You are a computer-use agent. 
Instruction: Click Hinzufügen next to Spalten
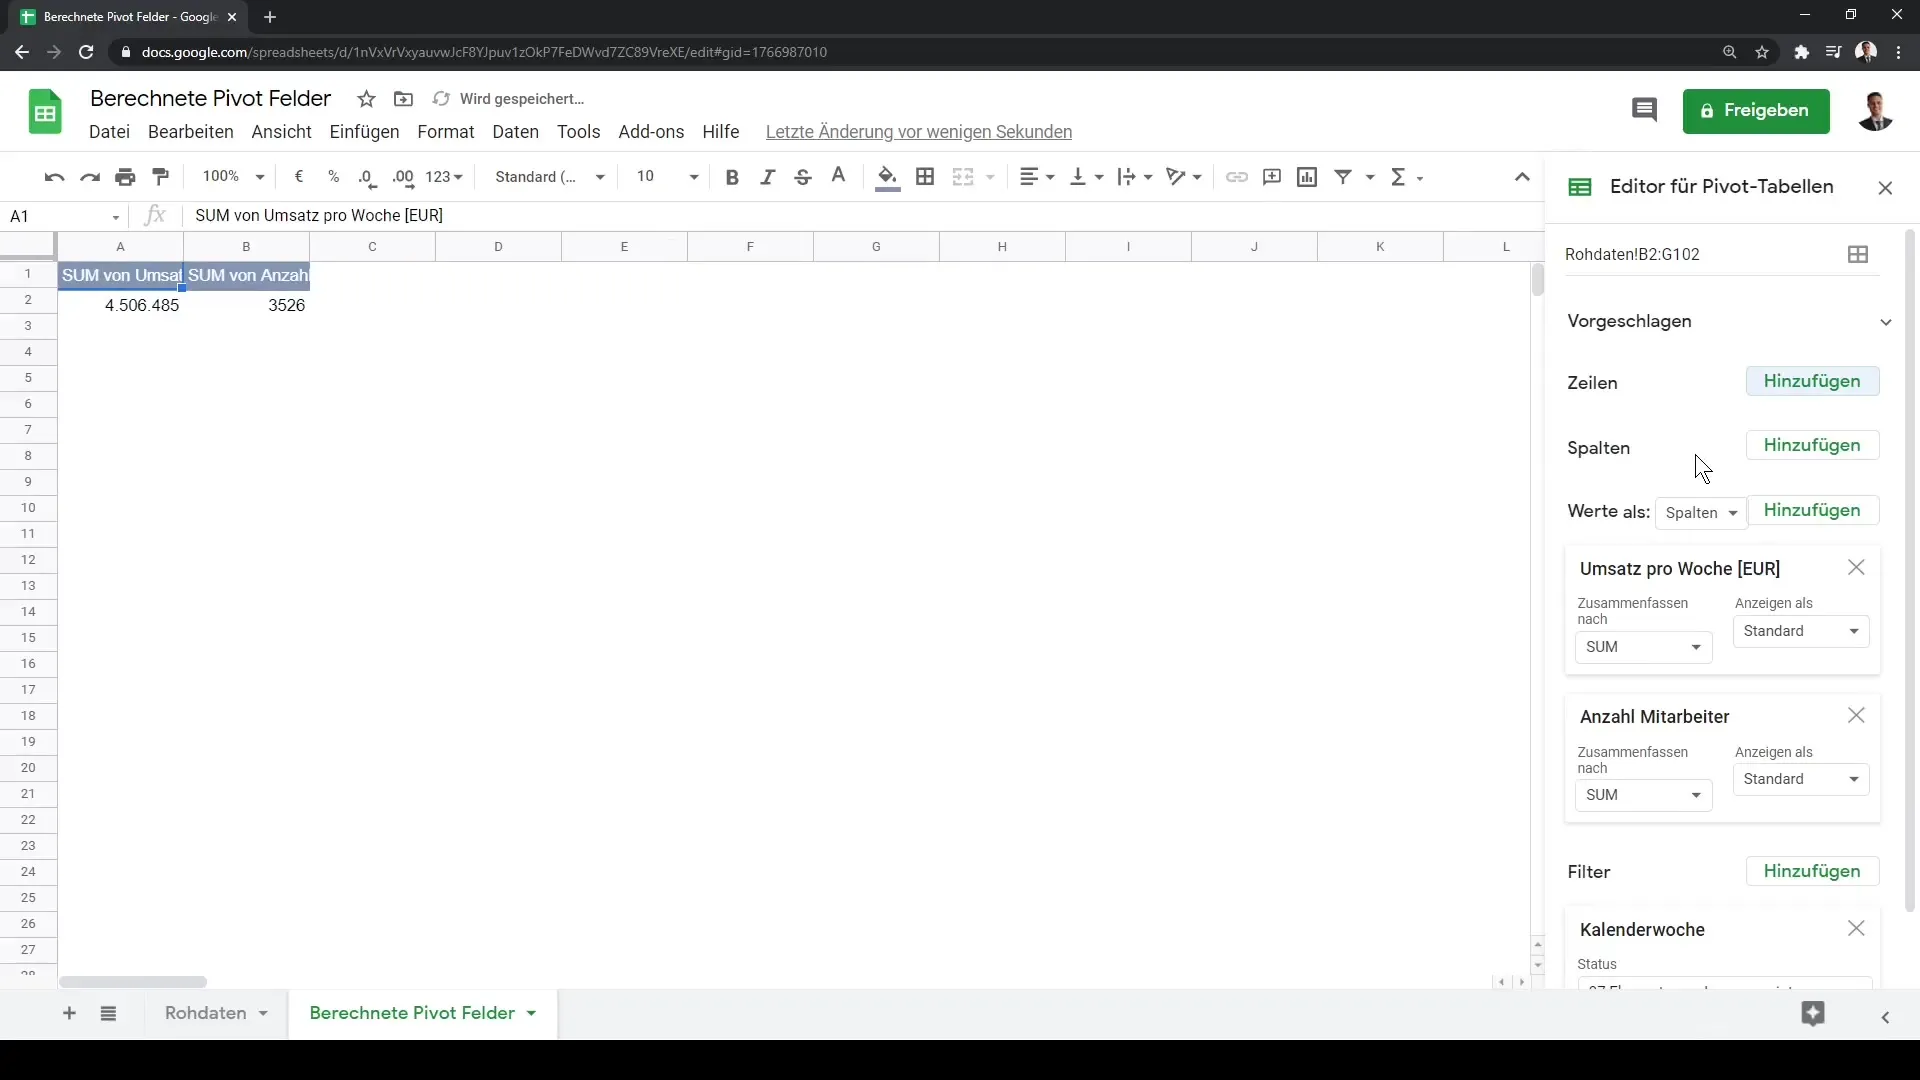point(1812,446)
